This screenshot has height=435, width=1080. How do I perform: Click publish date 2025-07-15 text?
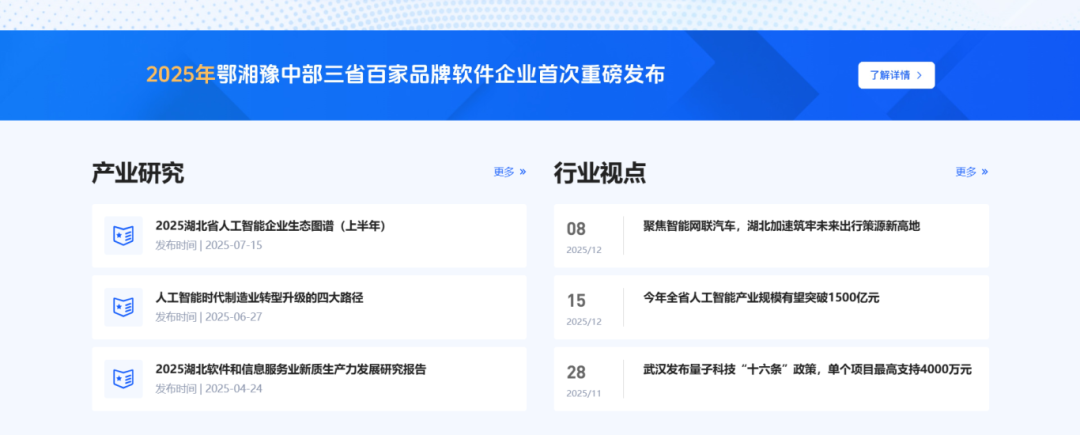[x=233, y=245]
